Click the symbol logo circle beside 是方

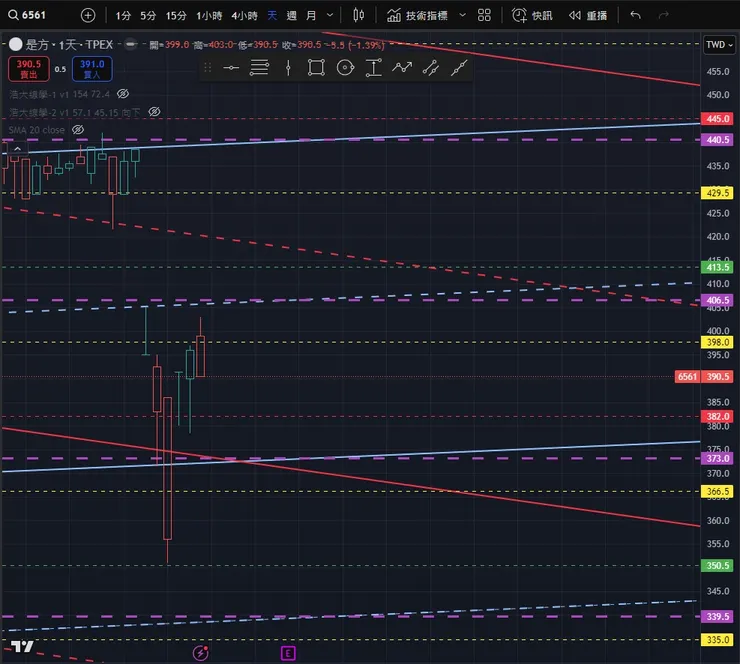pos(16,44)
